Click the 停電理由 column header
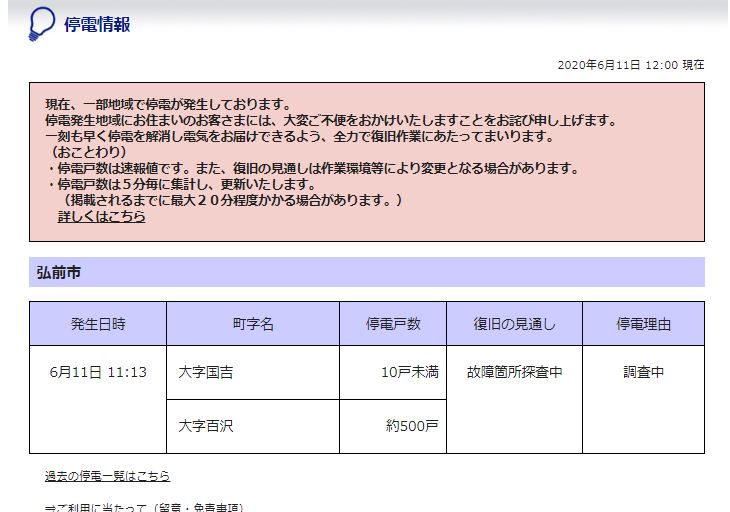Viewport: 730px width, 512px height. 643,323
